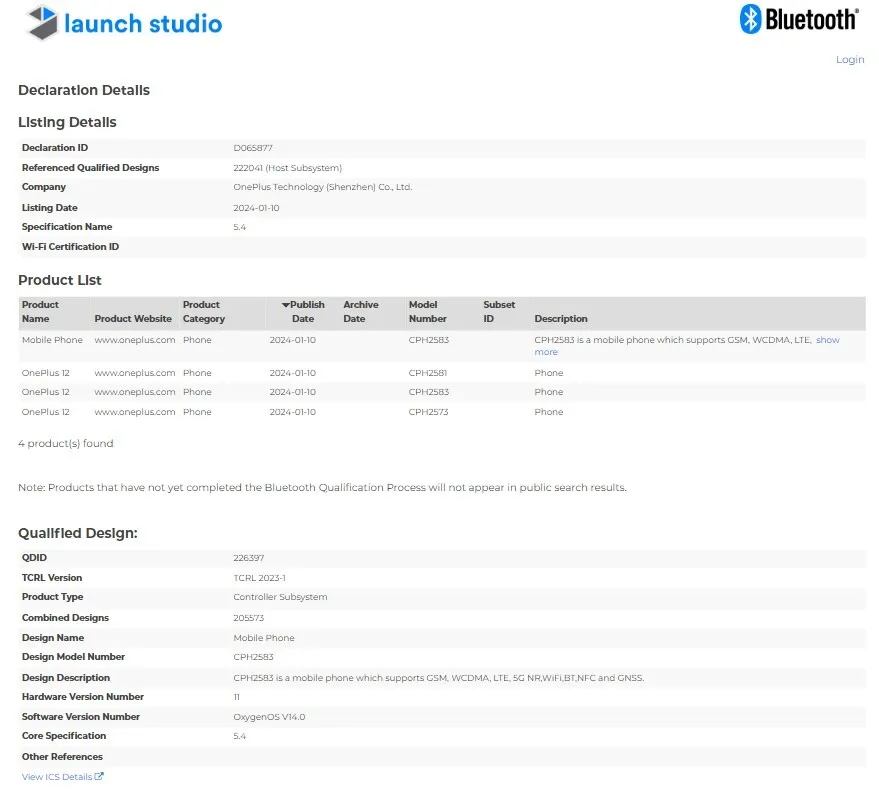879x801 pixels.
Task: Click the Product Website column header
Action: [133, 319]
